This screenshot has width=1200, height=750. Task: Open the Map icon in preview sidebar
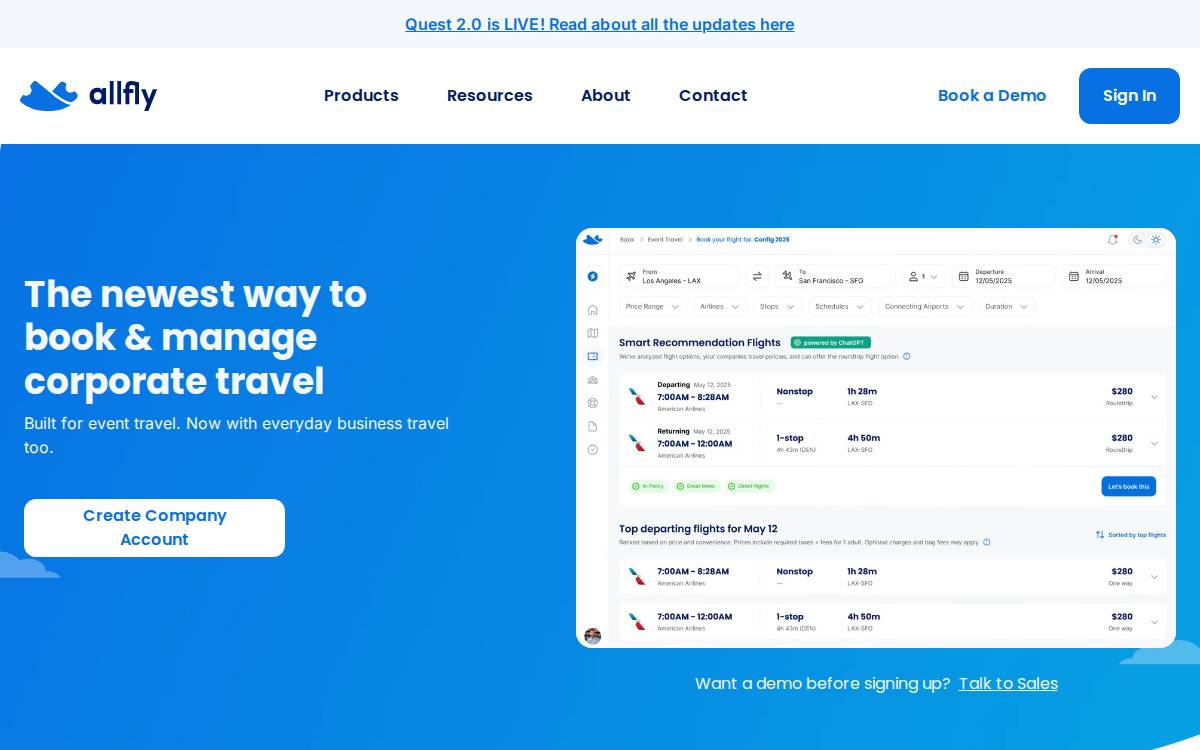[593, 333]
